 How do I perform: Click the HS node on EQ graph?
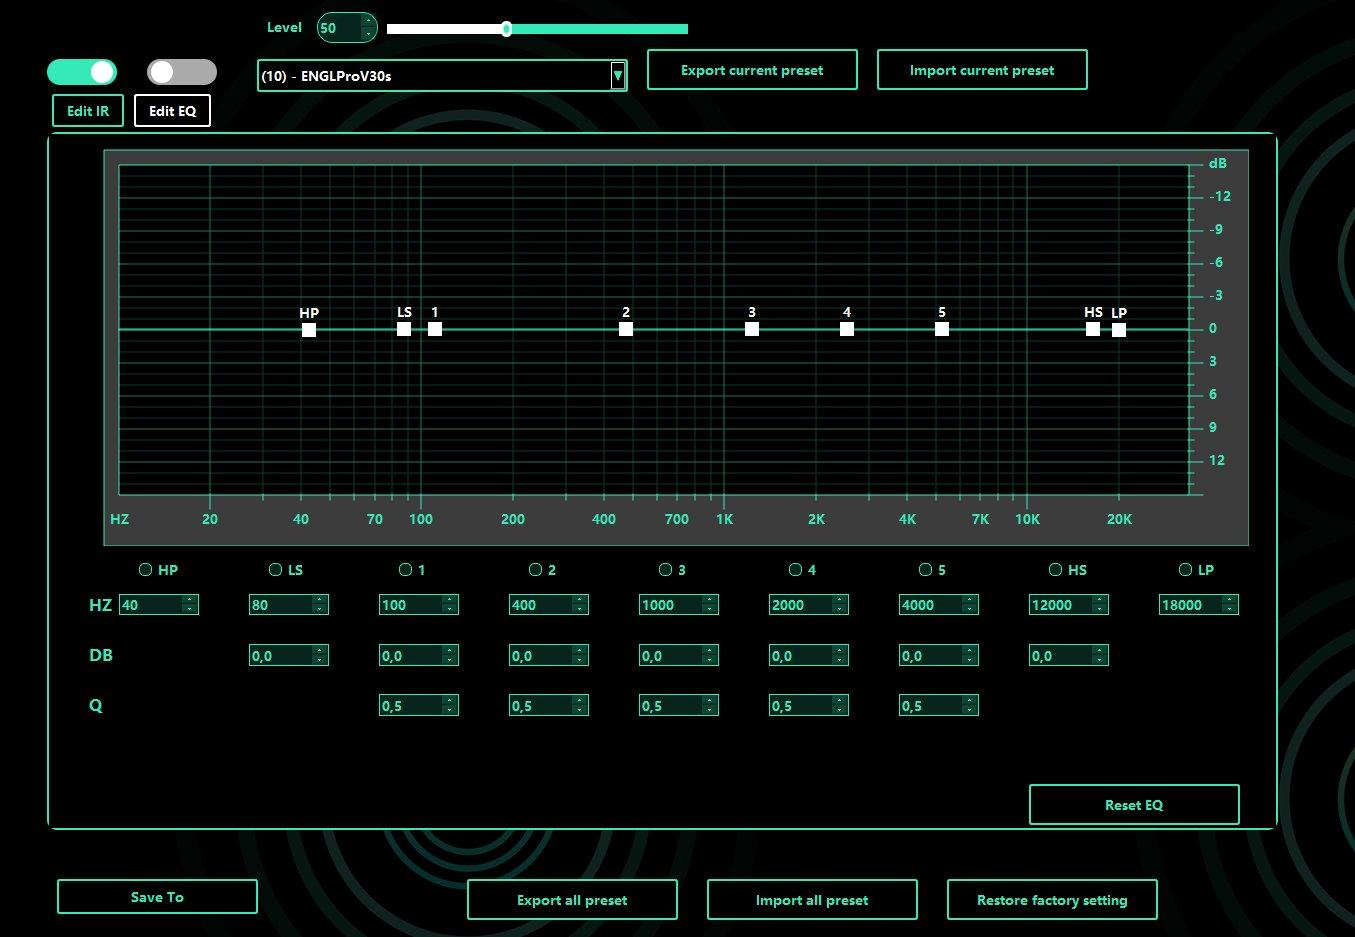(1093, 329)
